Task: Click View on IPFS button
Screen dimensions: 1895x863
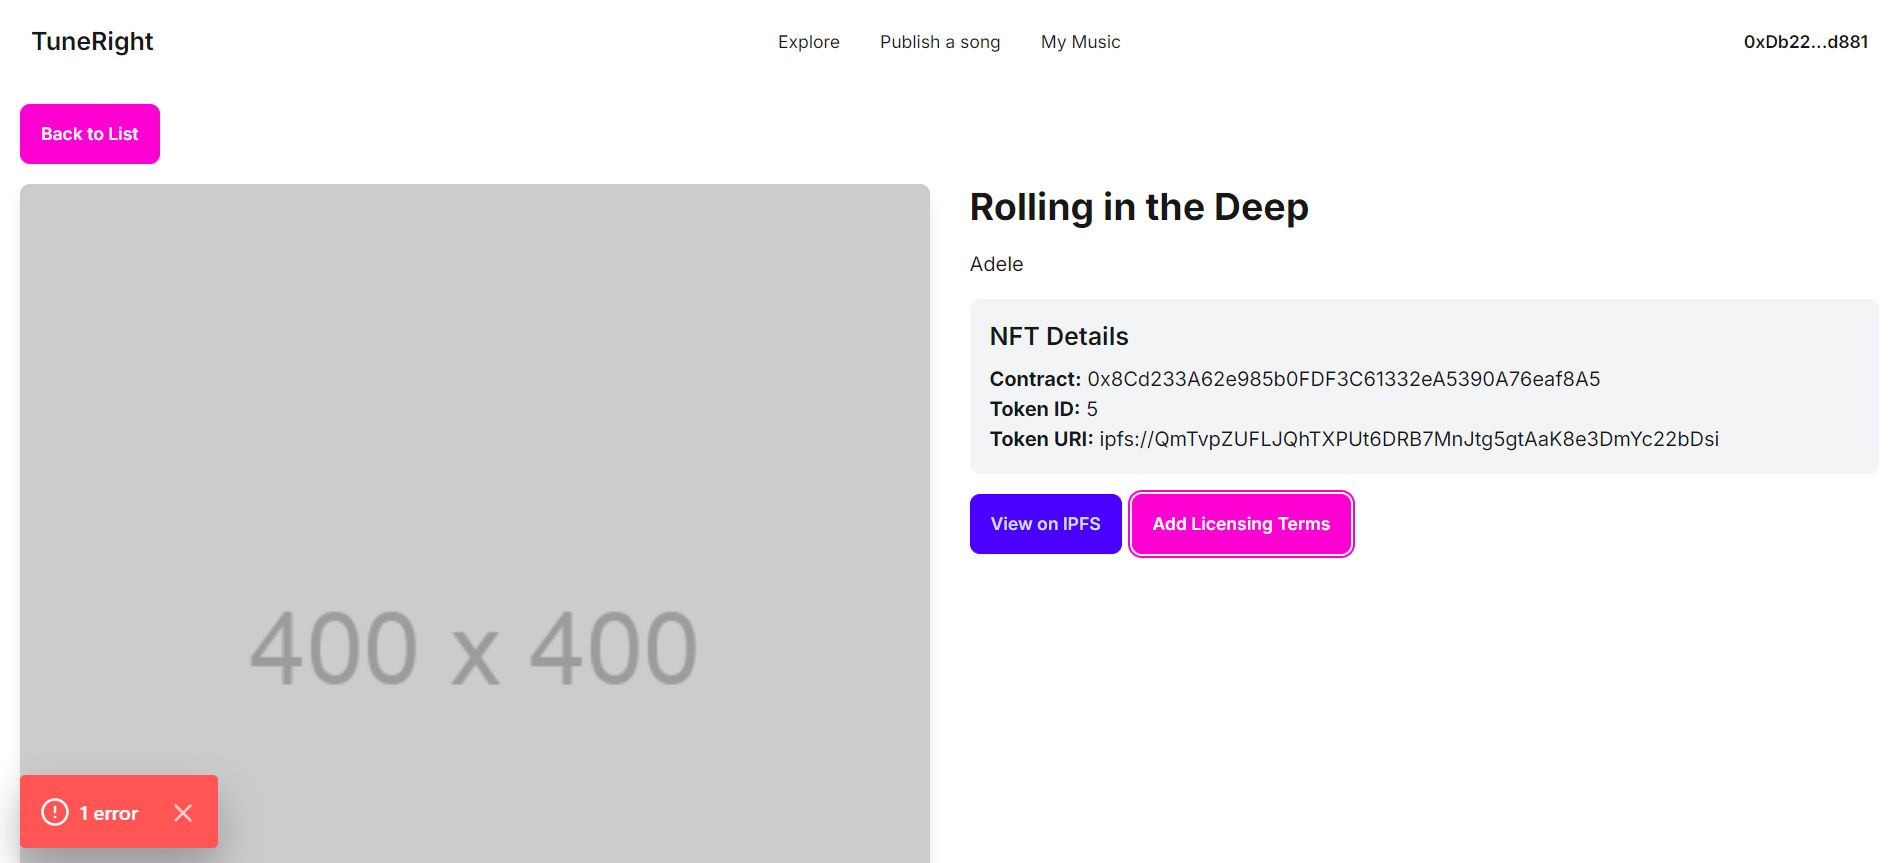Action: tap(1045, 524)
